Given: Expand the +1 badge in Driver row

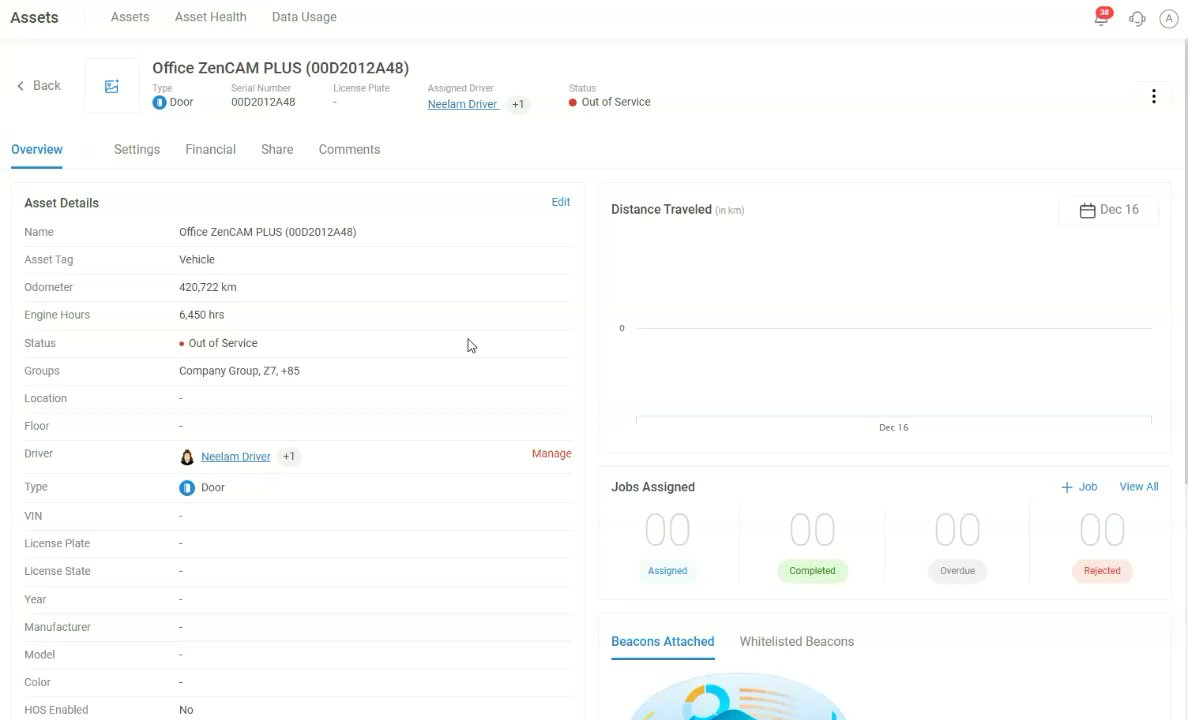Looking at the screenshot, I should pos(289,456).
